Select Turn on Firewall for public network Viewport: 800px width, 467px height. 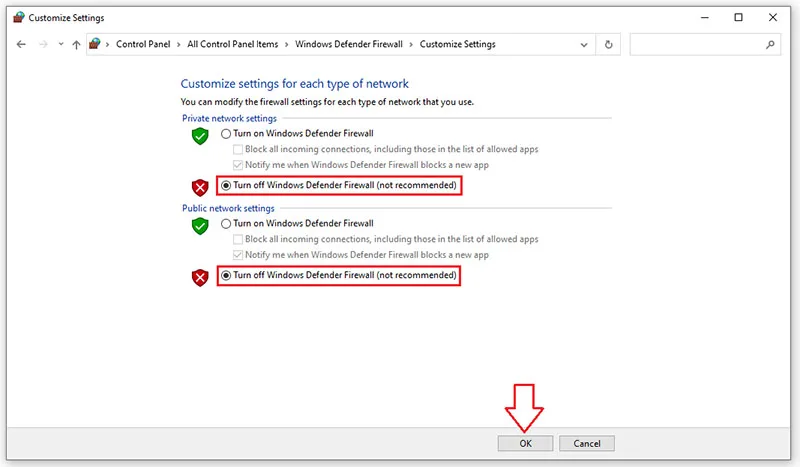(x=226, y=224)
